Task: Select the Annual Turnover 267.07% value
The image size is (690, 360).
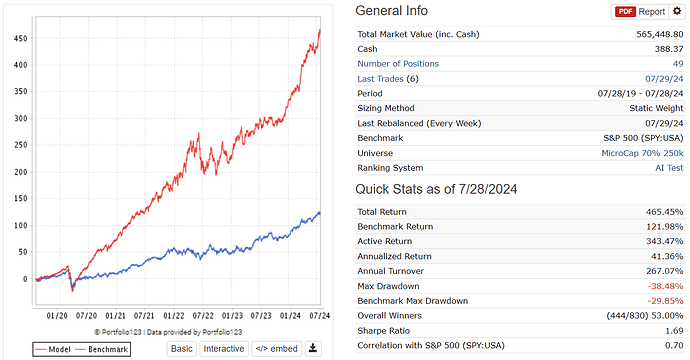Action: [664, 271]
